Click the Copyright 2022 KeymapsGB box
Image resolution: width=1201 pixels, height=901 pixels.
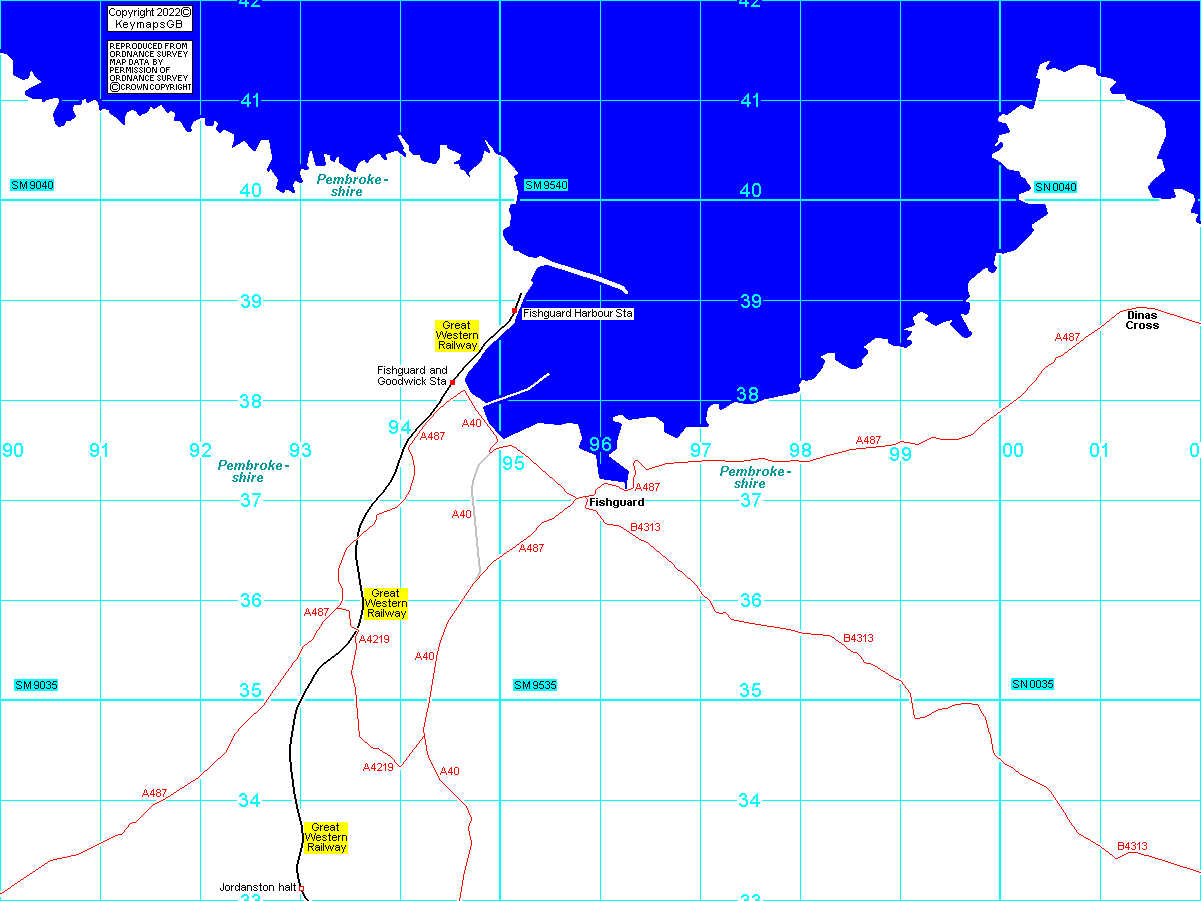[x=150, y=18]
